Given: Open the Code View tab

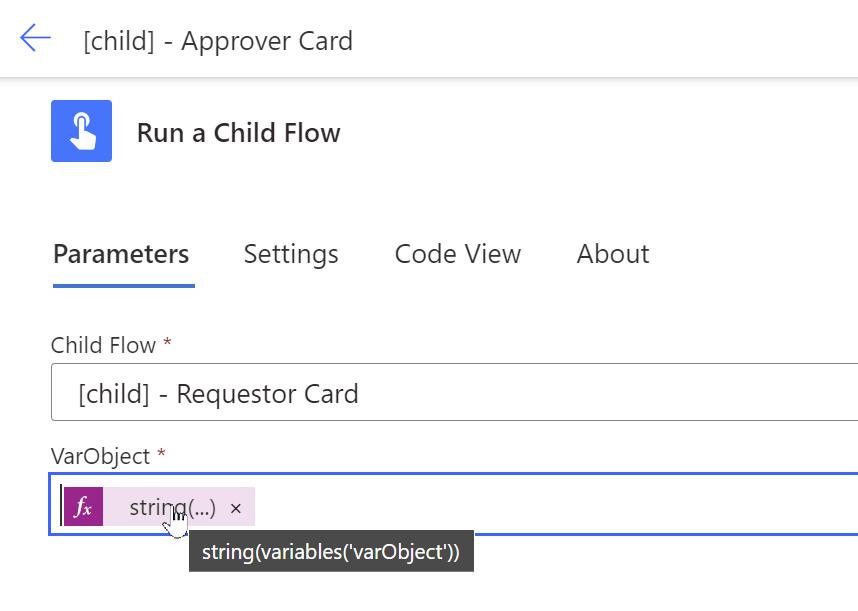Looking at the screenshot, I should 457,254.
